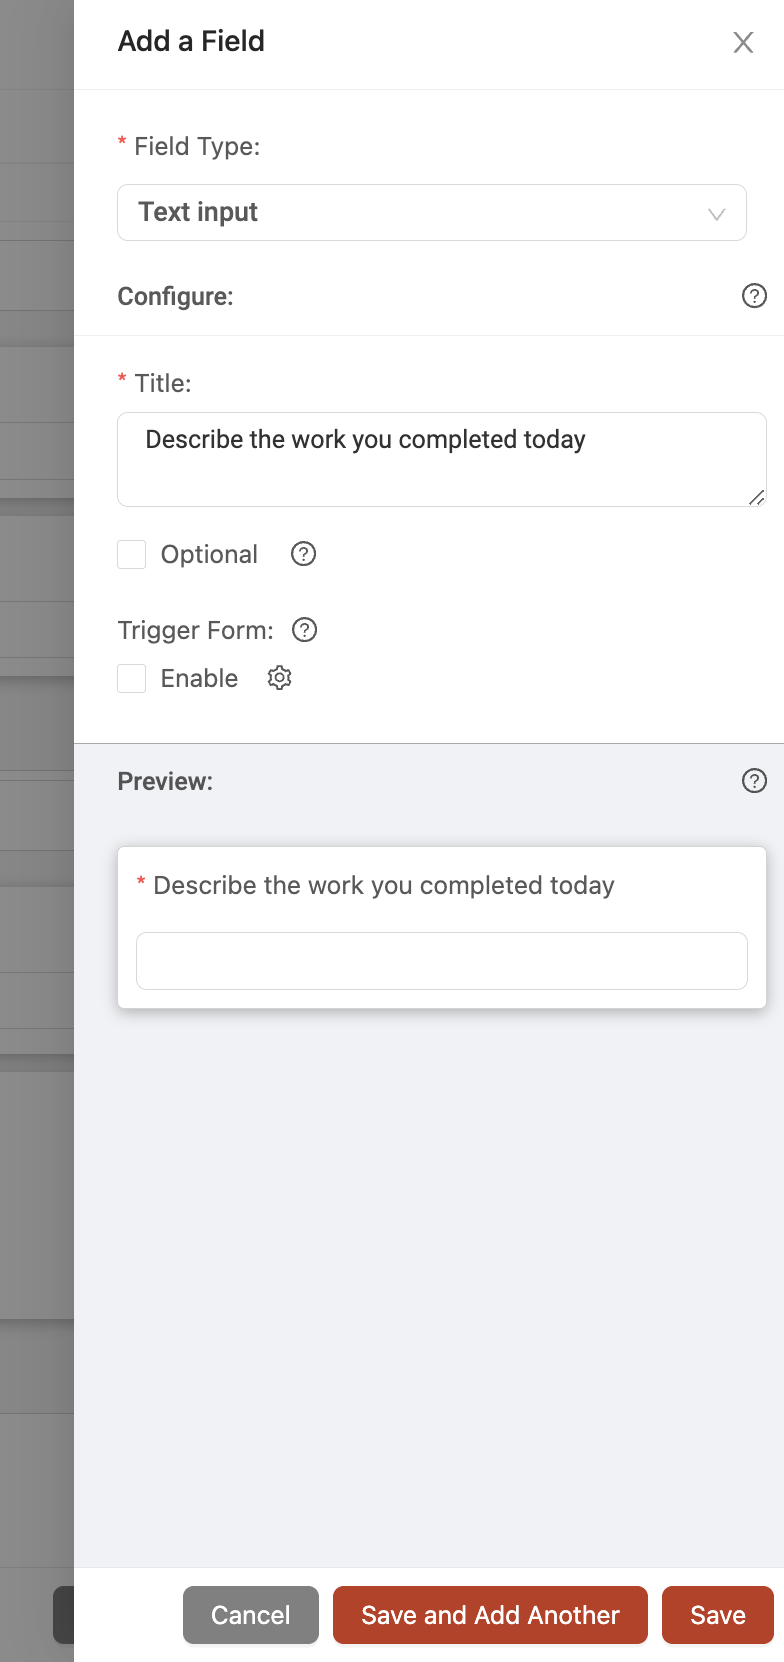
Task: Open Trigger Form settings gear
Action: click(279, 678)
